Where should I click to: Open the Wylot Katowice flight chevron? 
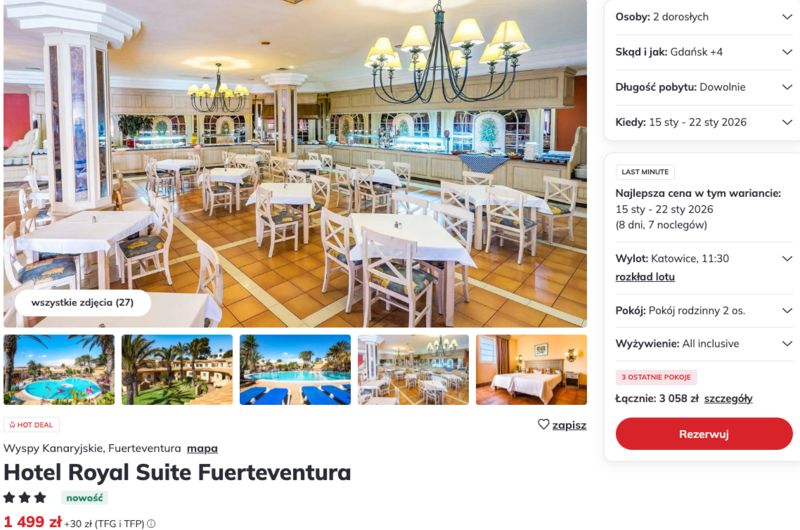(x=787, y=259)
